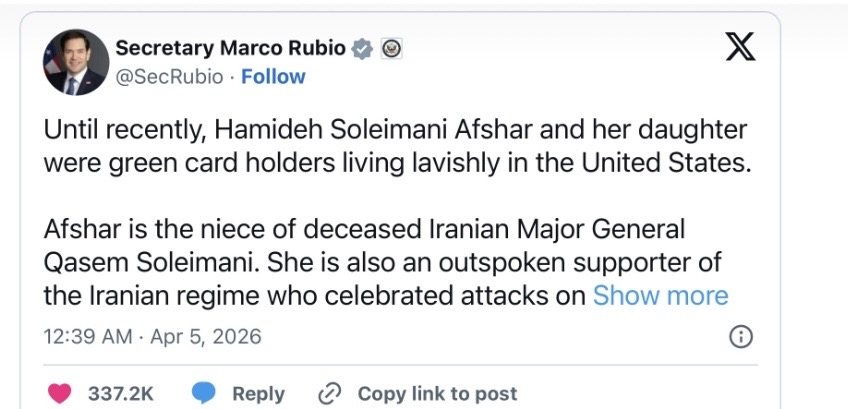Screen dimensions: 848x409
Task: Click the 337.2K likes count
Action: [x=121, y=393]
